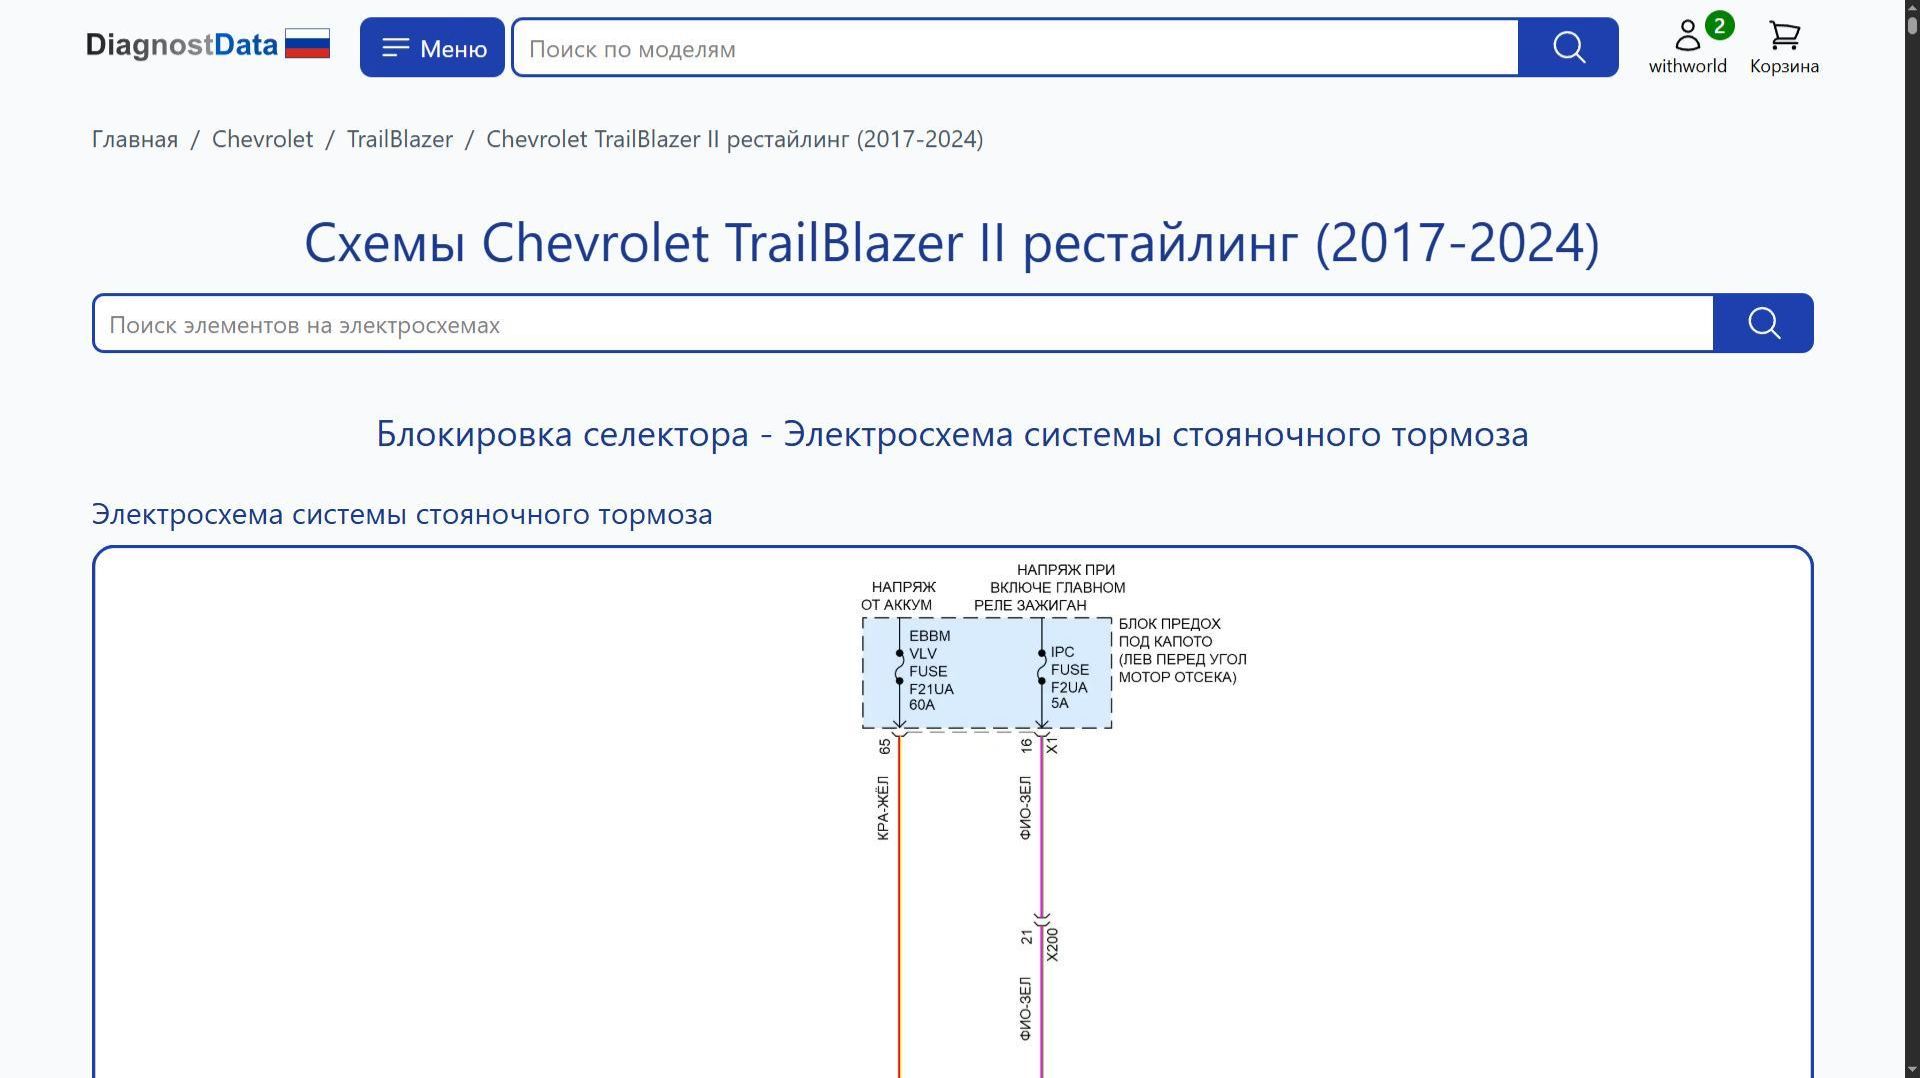Click connector pin number 65
1920x1078 pixels.
(x=884, y=746)
